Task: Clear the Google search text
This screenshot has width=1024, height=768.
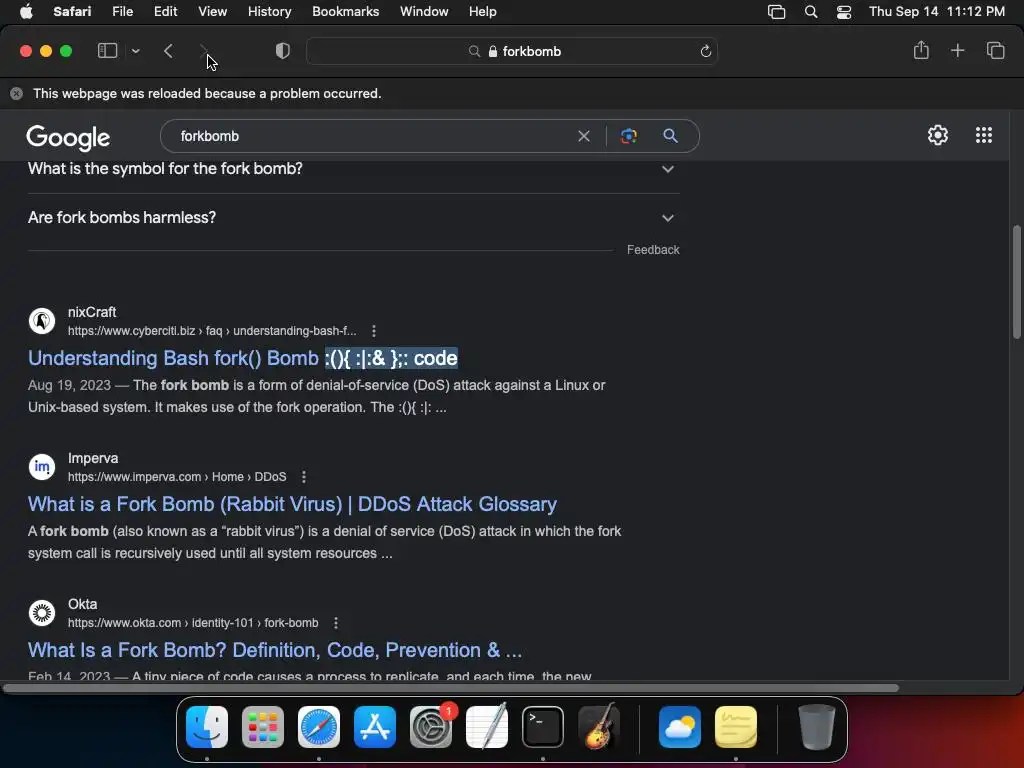Action: click(x=584, y=136)
